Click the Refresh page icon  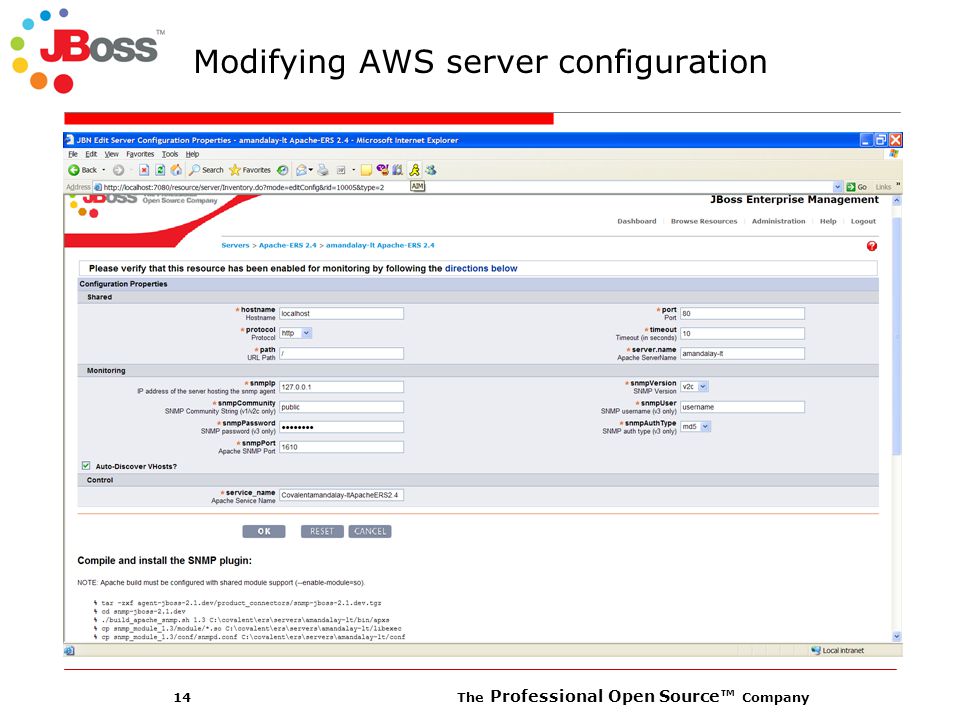click(160, 170)
